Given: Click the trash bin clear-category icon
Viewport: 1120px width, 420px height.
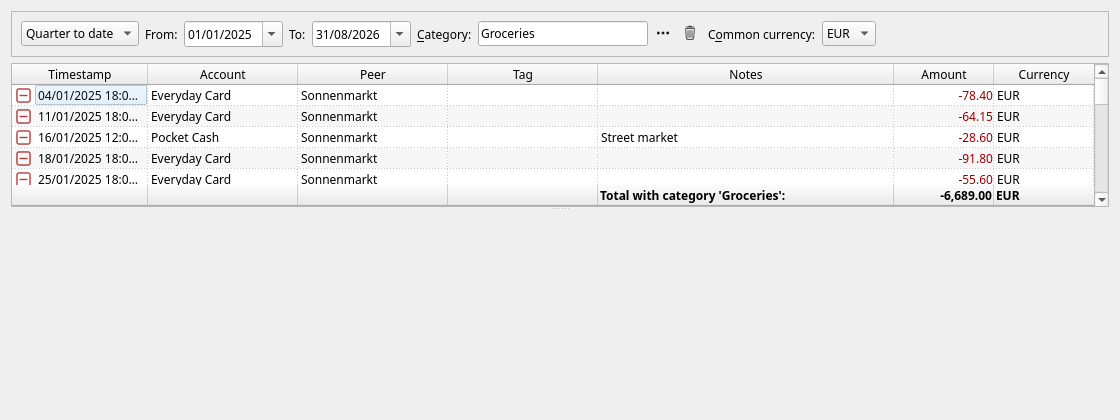Looking at the screenshot, I should [689, 34].
